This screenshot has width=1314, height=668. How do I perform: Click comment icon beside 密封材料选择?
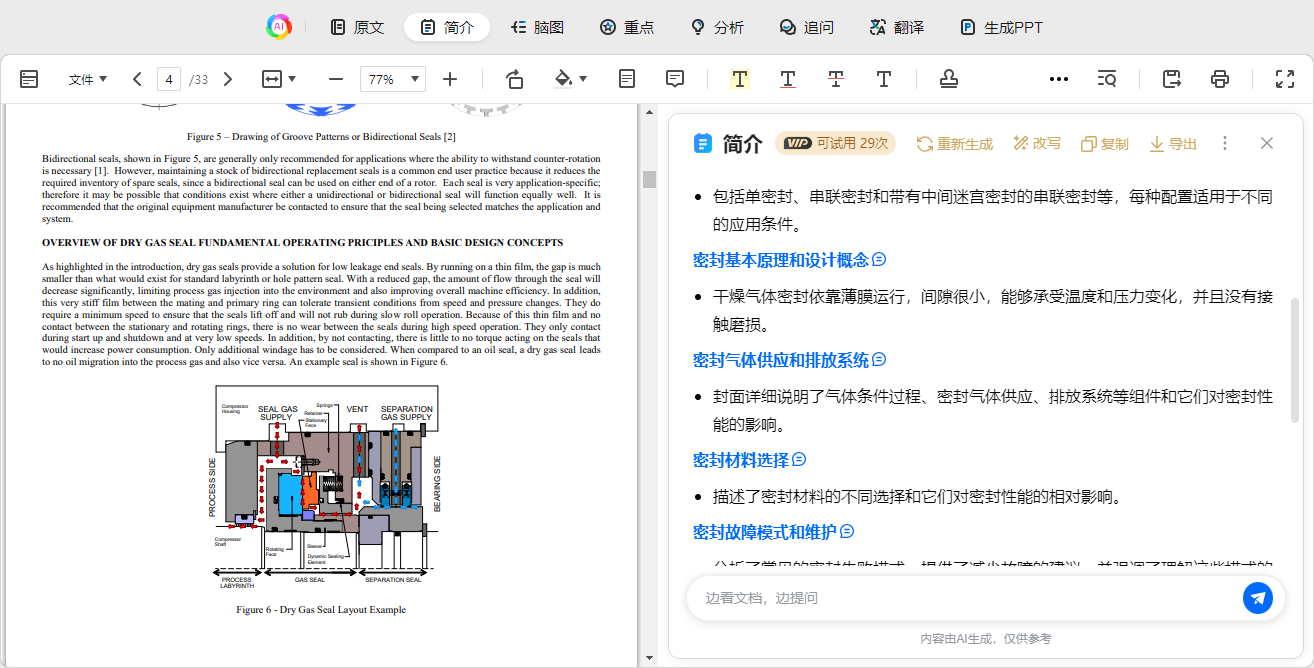(799, 460)
